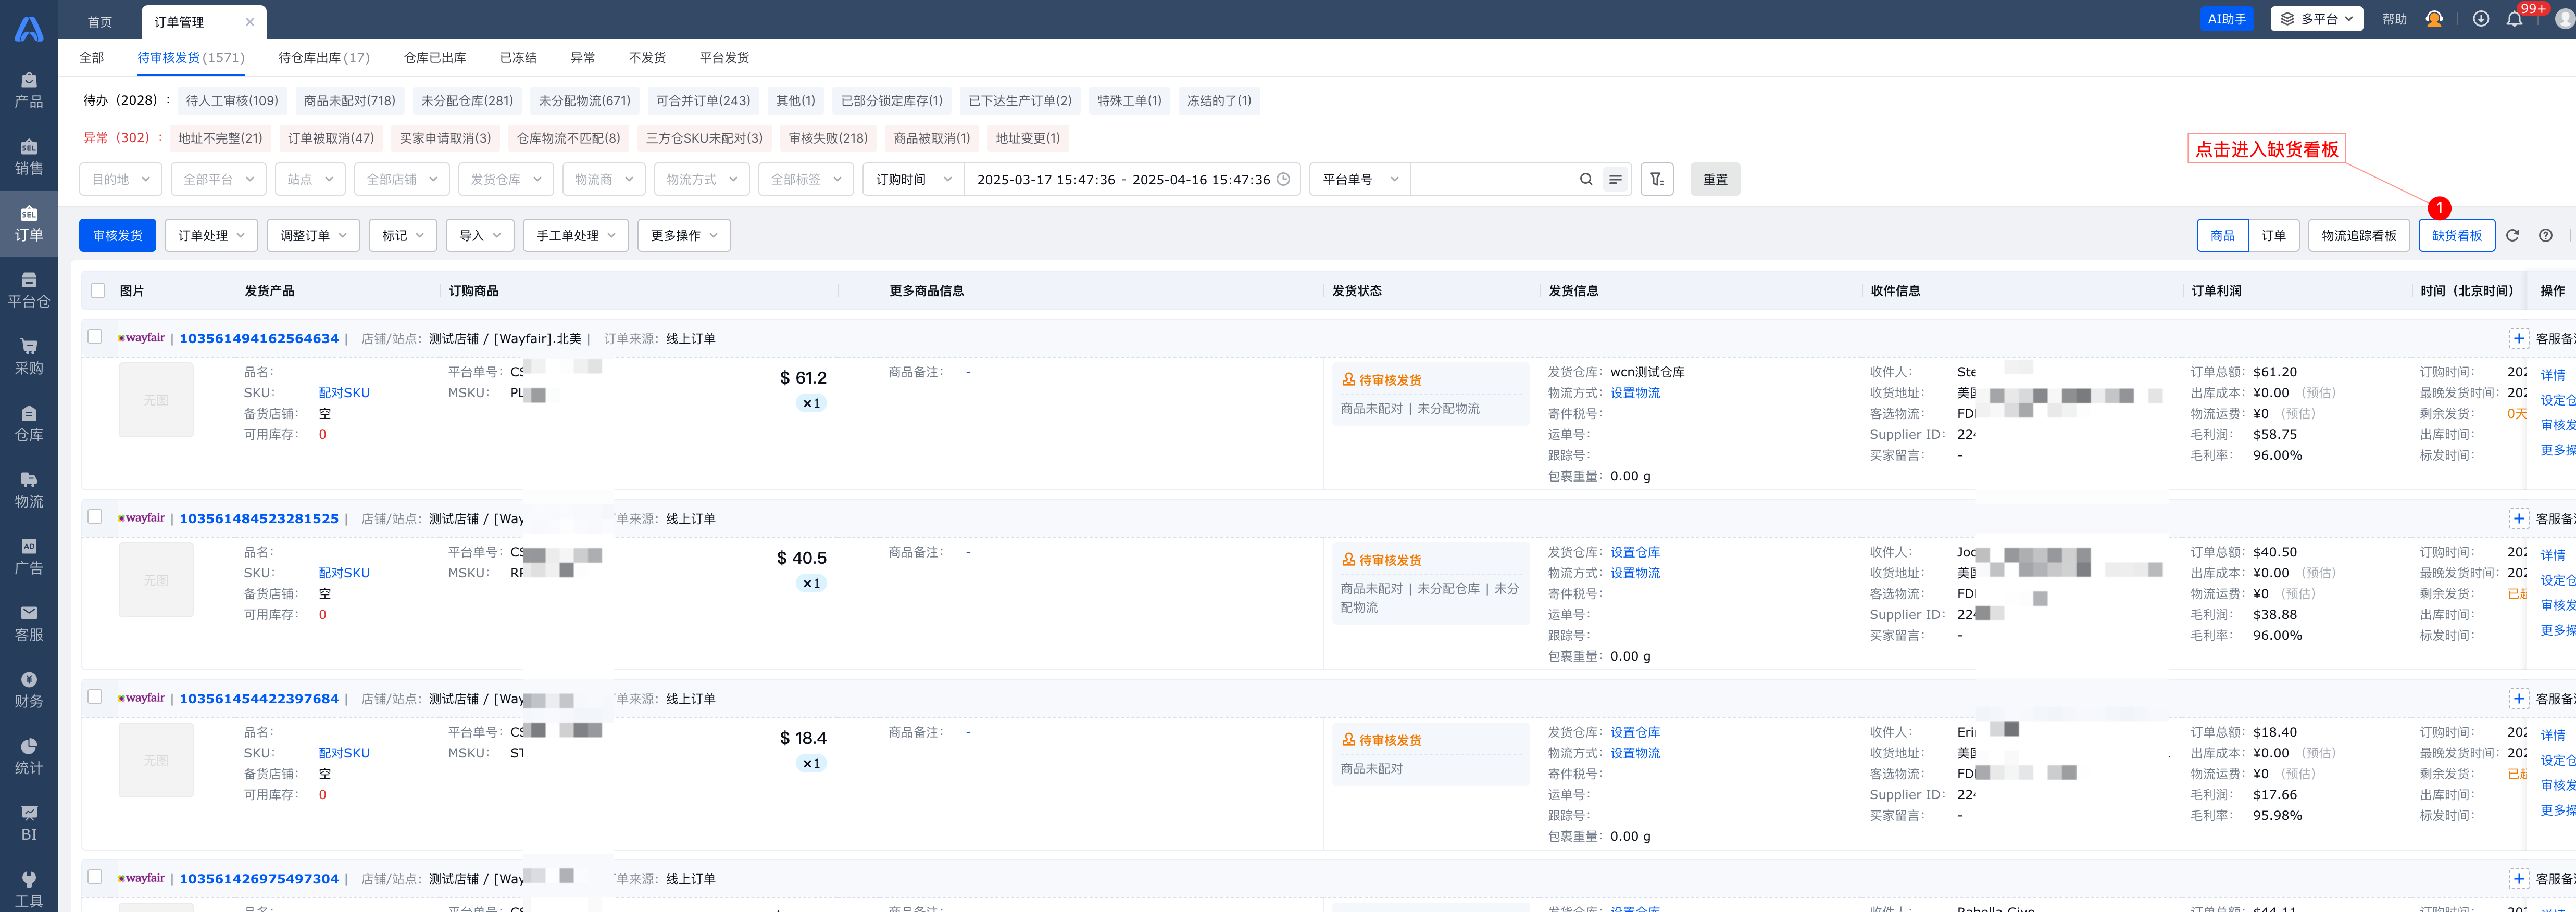
Task: Click the notification bell icon
Action: tap(2514, 19)
